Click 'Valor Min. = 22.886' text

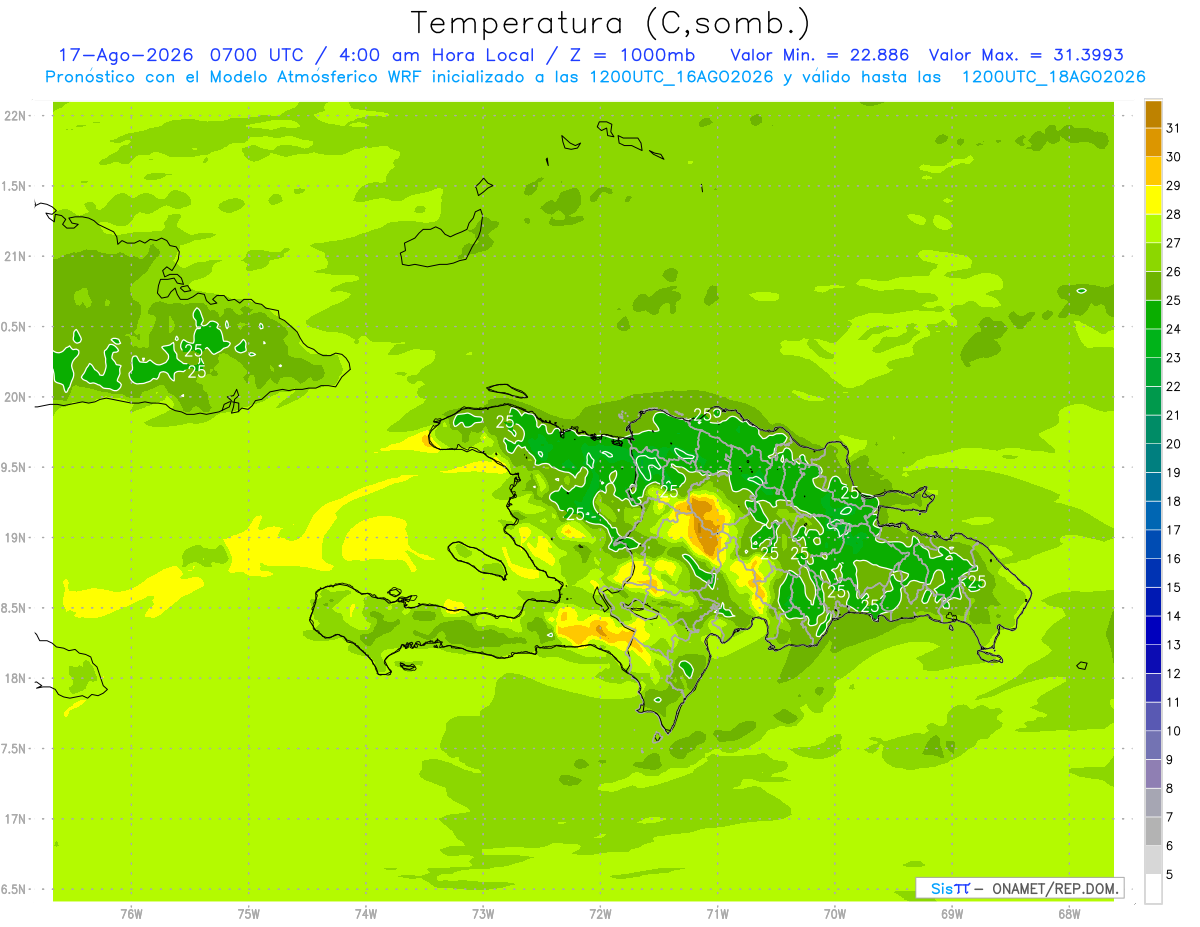coord(819,55)
